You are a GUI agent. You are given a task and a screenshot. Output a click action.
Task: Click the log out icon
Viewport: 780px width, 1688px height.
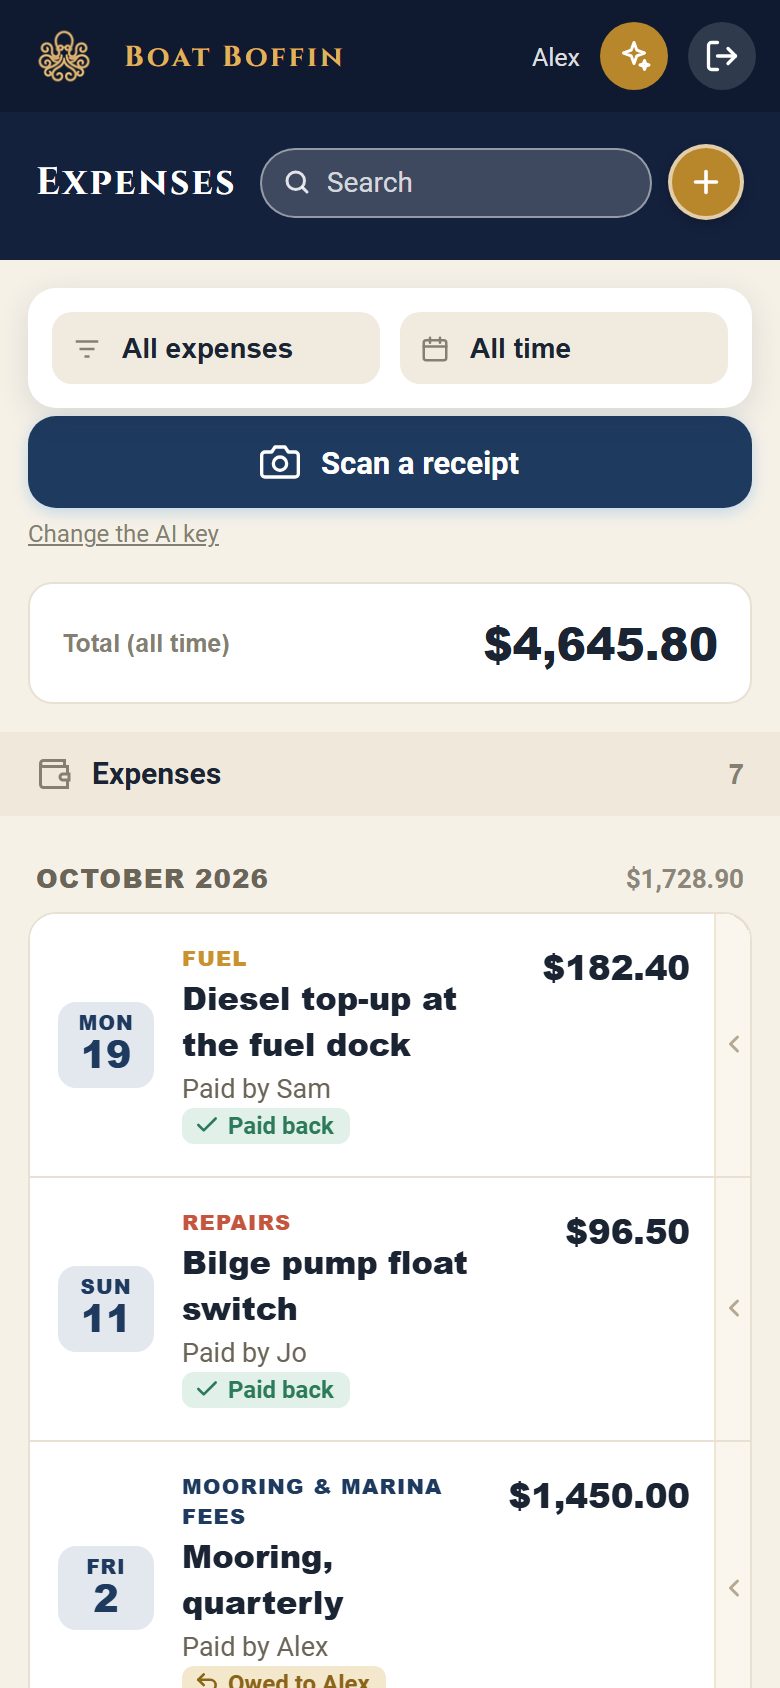(722, 56)
